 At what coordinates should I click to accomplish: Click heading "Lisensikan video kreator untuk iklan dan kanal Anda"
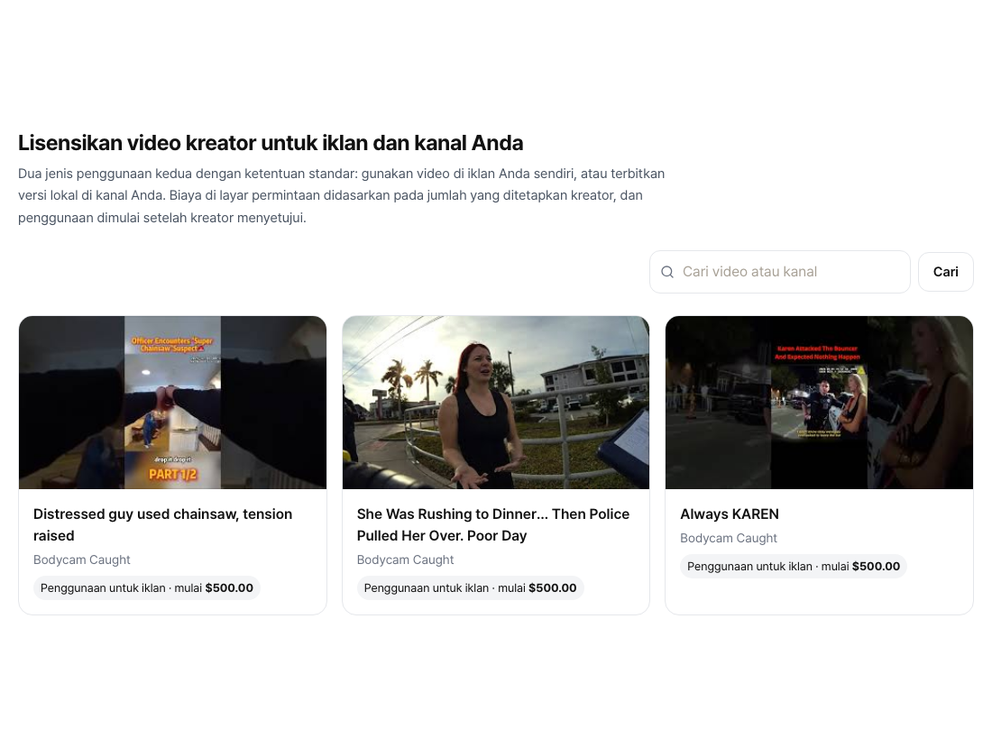point(270,143)
